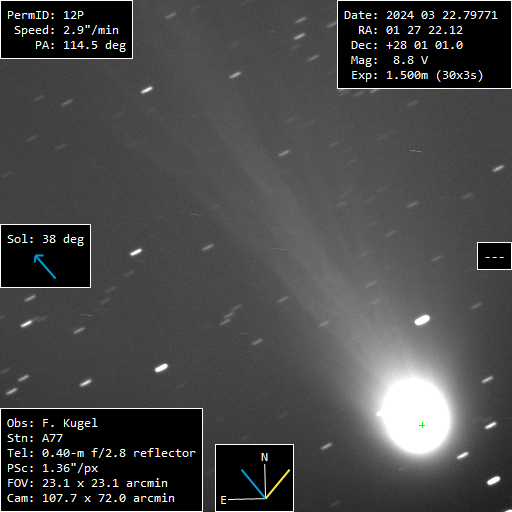Click the Exp: 1.500m (30x3s) text
This screenshot has height=512, width=512.
[x=417, y=75]
